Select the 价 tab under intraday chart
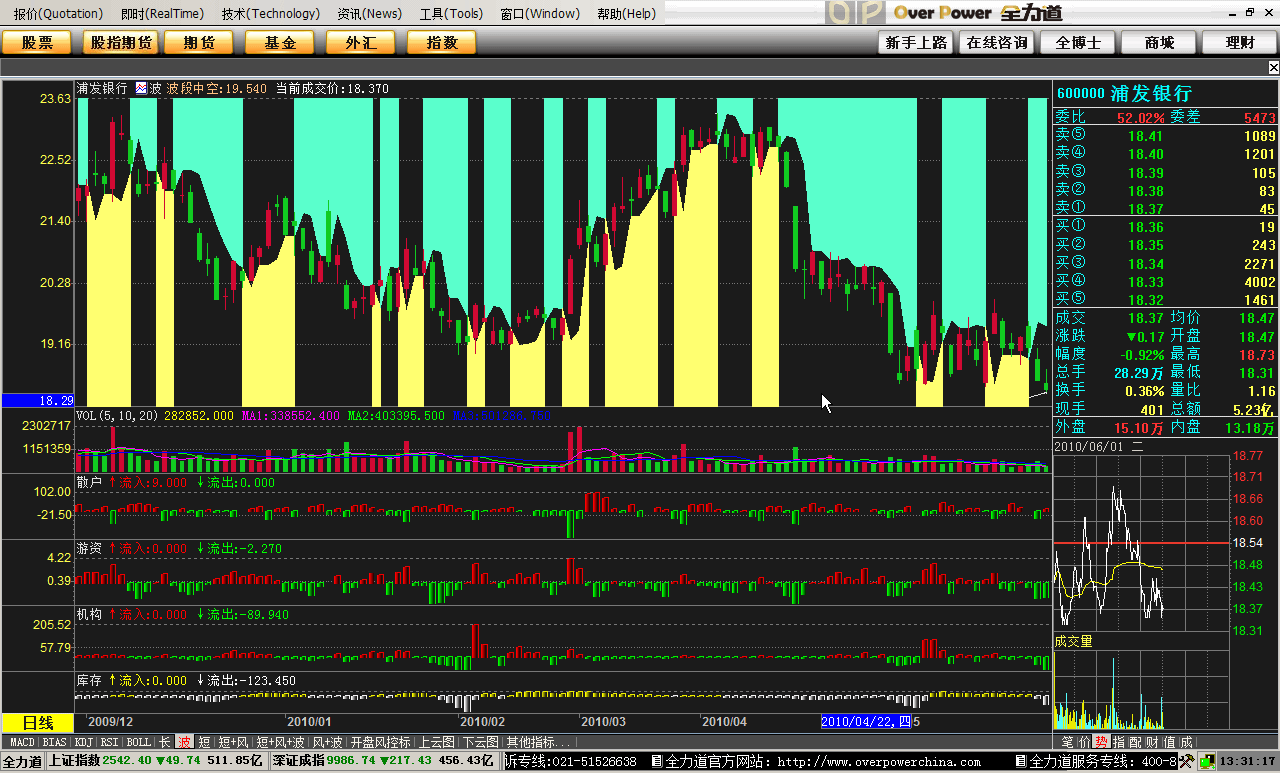This screenshot has height=773, width=1280. pyautogui.click(x=1084, y=741)
